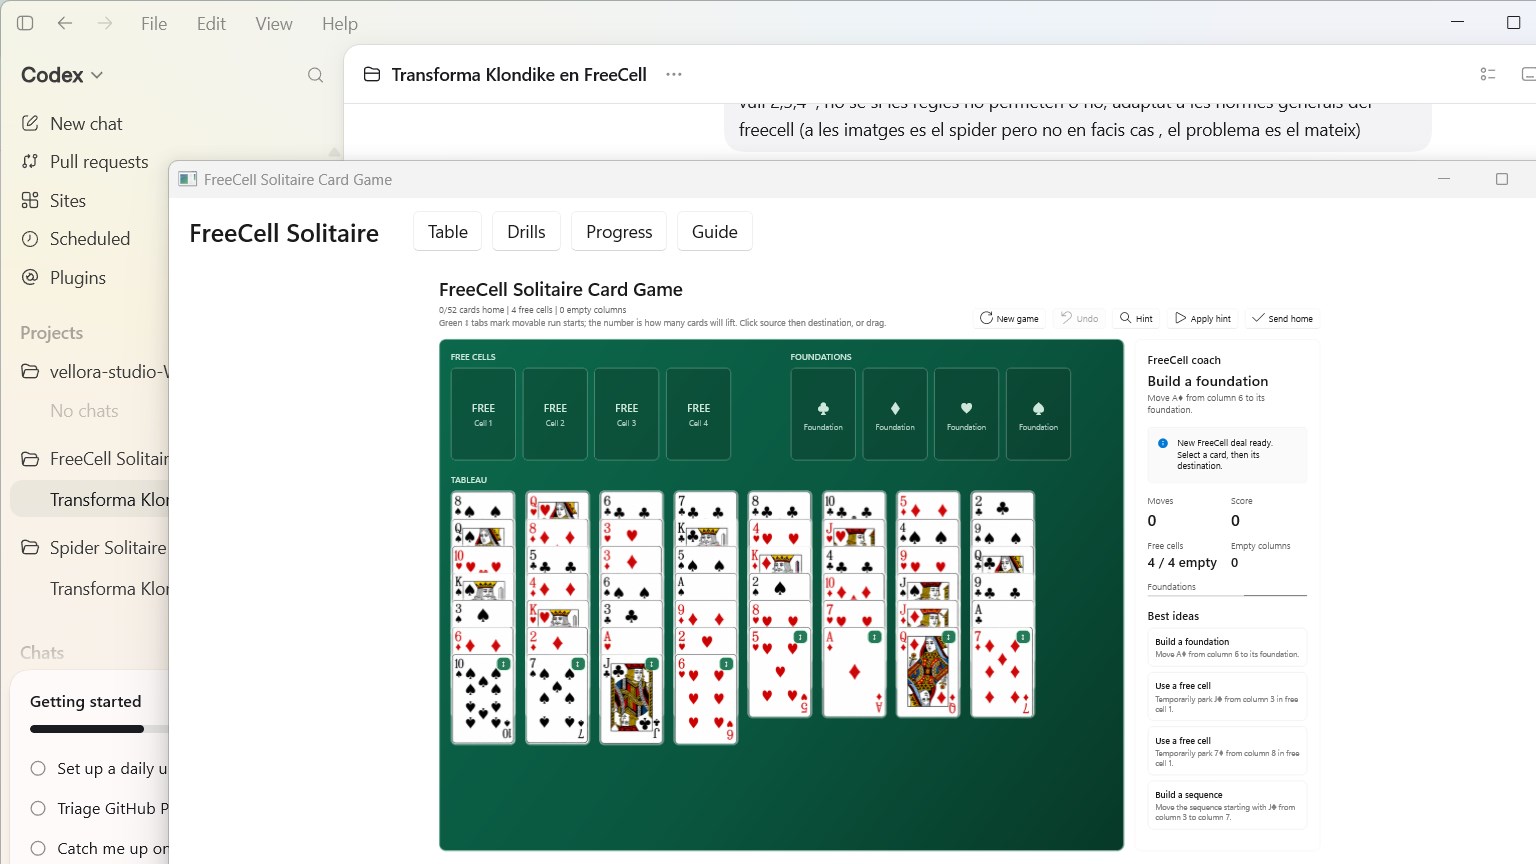Choose the 'Build a sequence' best idea card
Screen dimensions: 1536x864
(1227, 806)
